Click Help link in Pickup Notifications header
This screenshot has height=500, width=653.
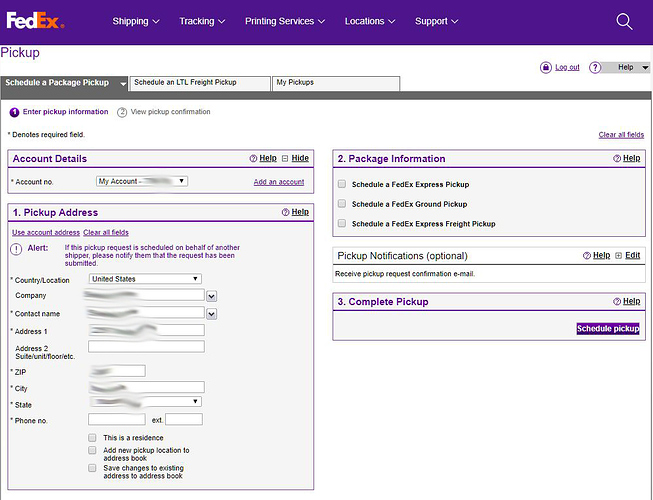(x=601, y=255)
